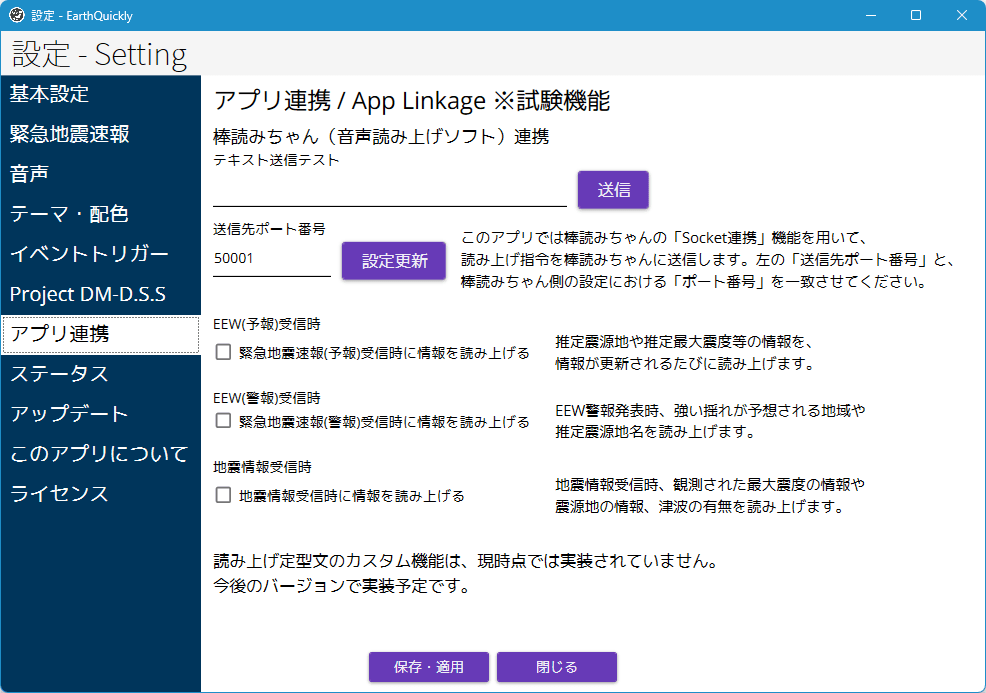Click the 推定震源地や推定最大震度 description text
The height and width of the screenshot is (693, 986).
pyautogui.click(x=685, y=353)
